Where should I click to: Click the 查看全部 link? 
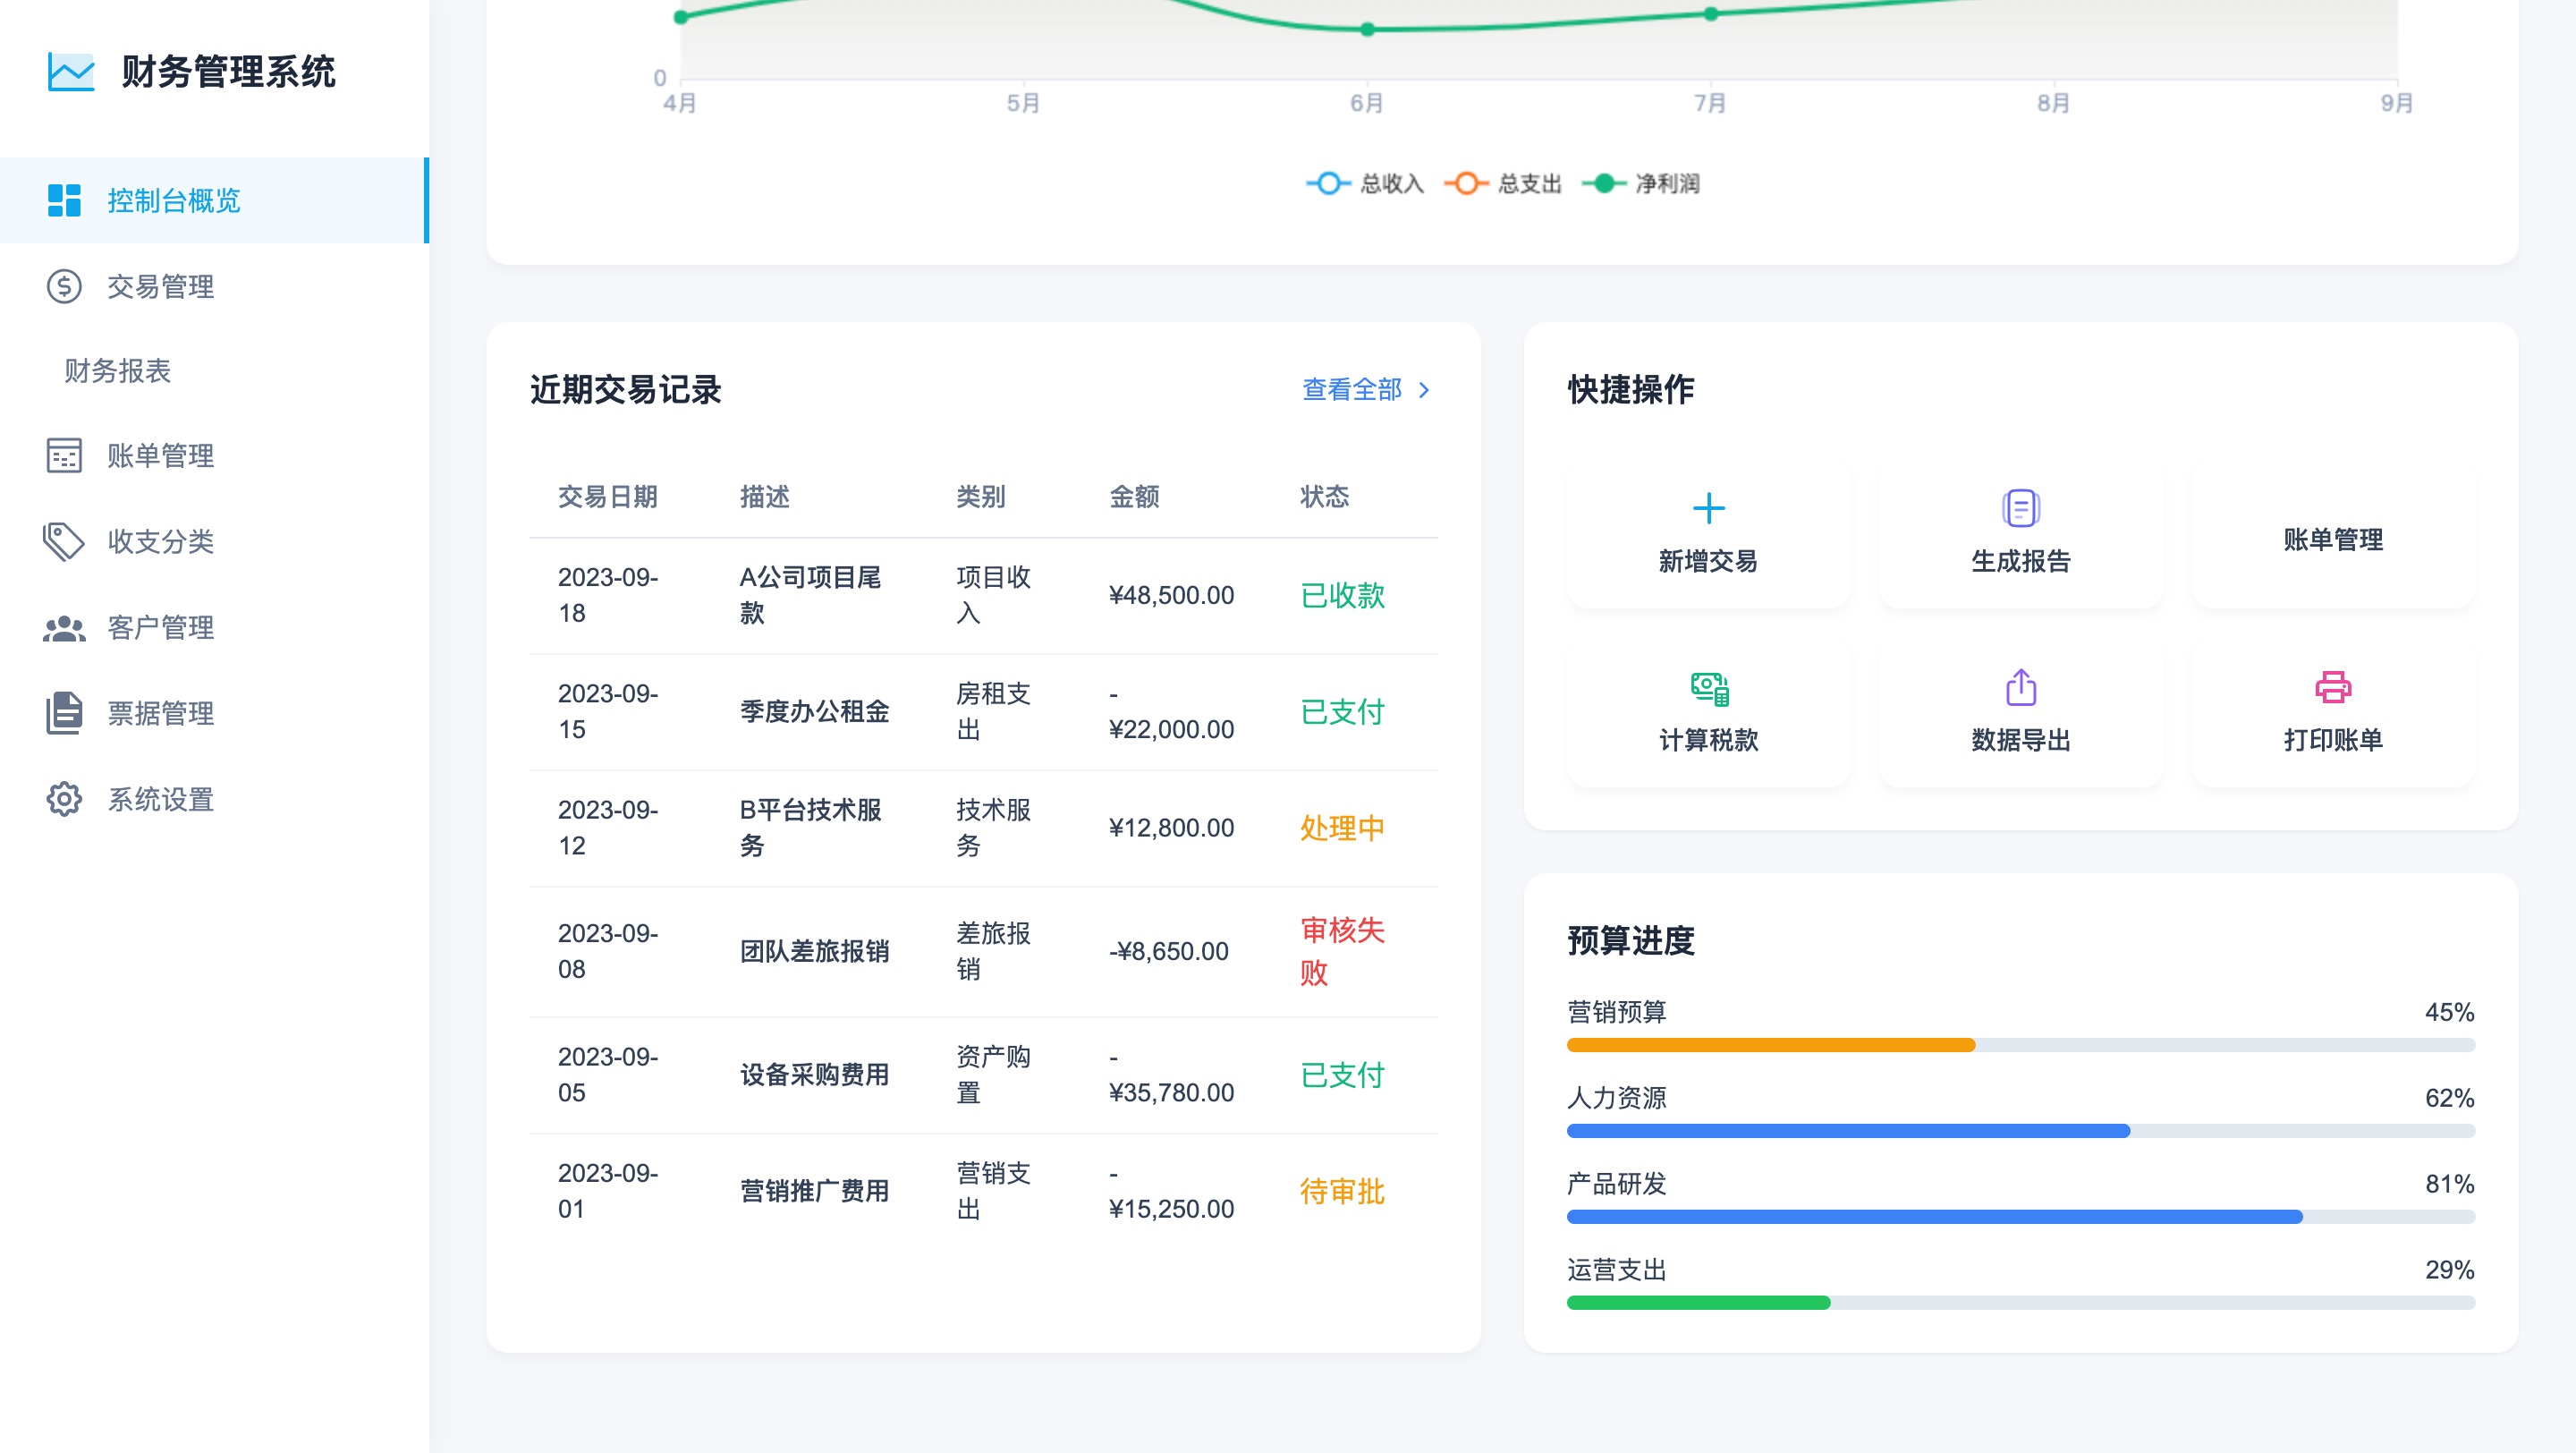pos(1351,390)
